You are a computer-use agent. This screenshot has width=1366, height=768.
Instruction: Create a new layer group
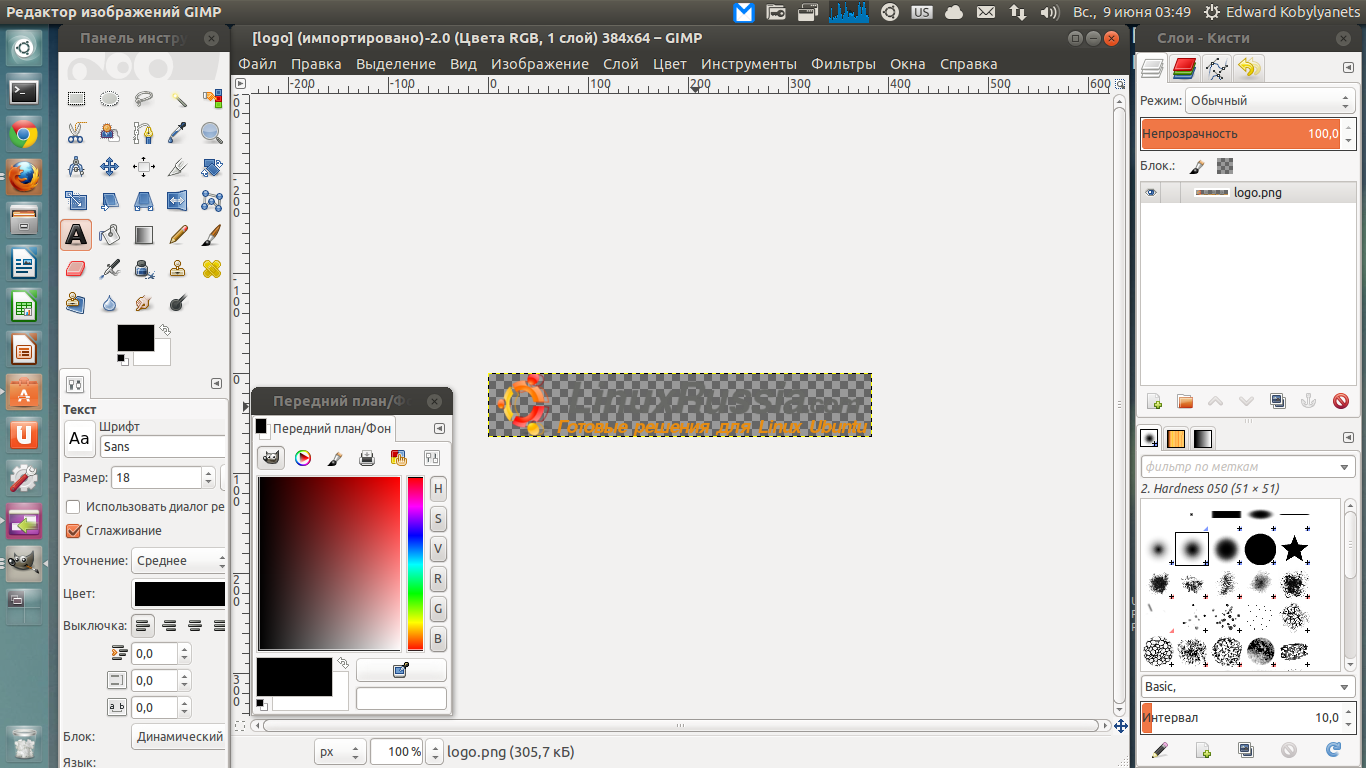[1185, 402]
